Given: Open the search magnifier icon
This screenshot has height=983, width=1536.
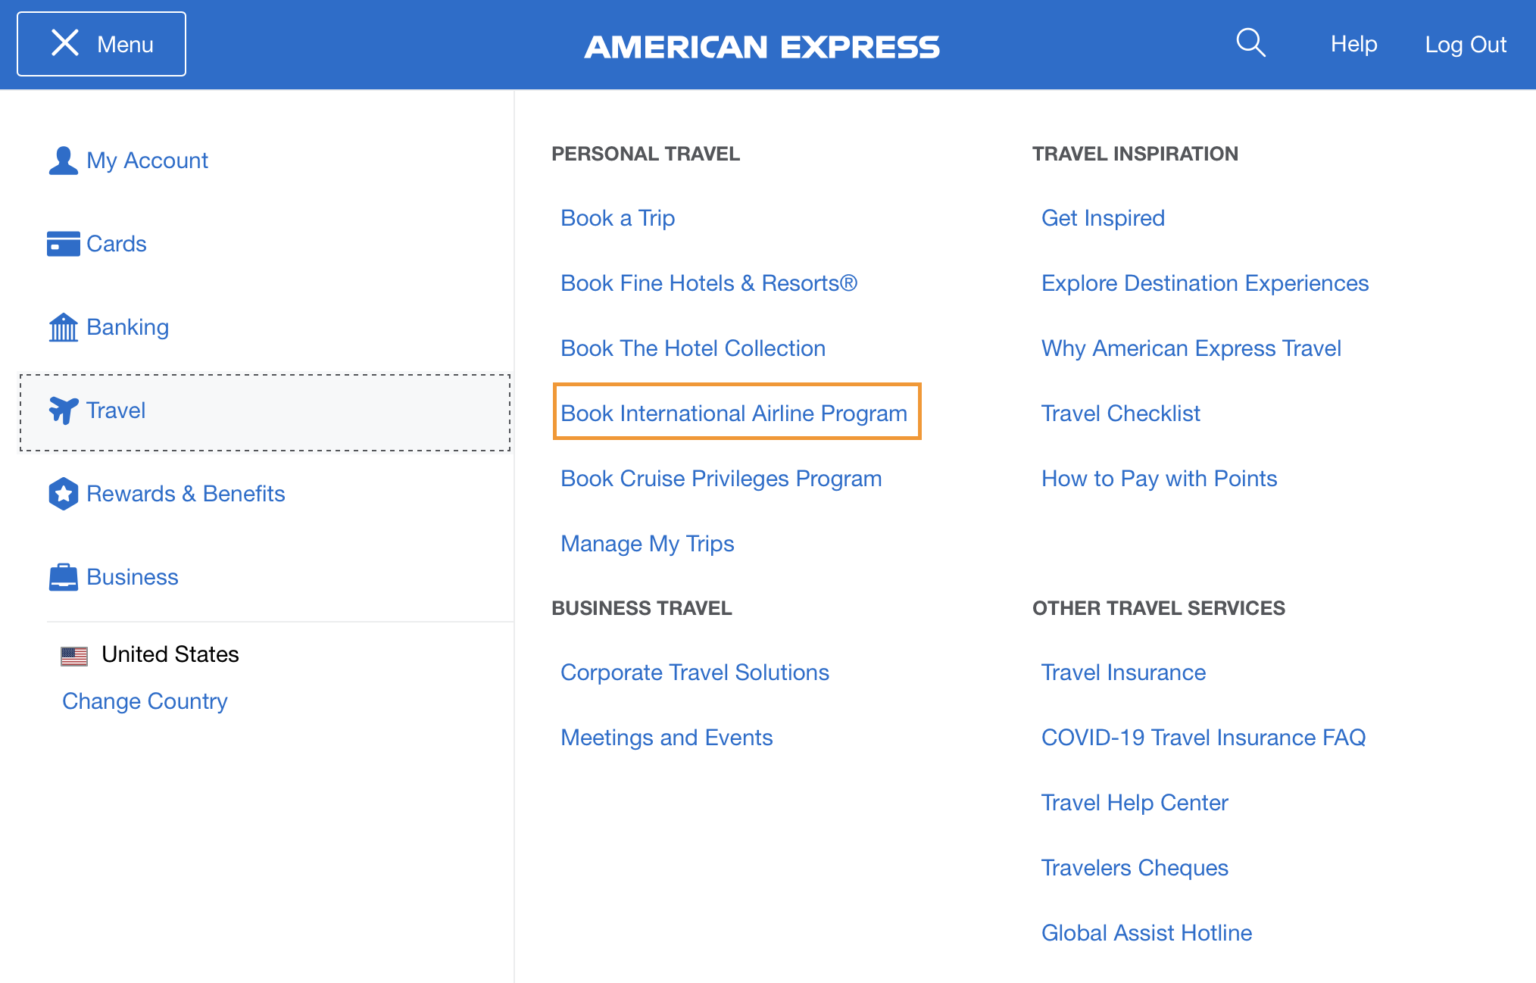Looking at the screenshot, I should coord(1251,43).
